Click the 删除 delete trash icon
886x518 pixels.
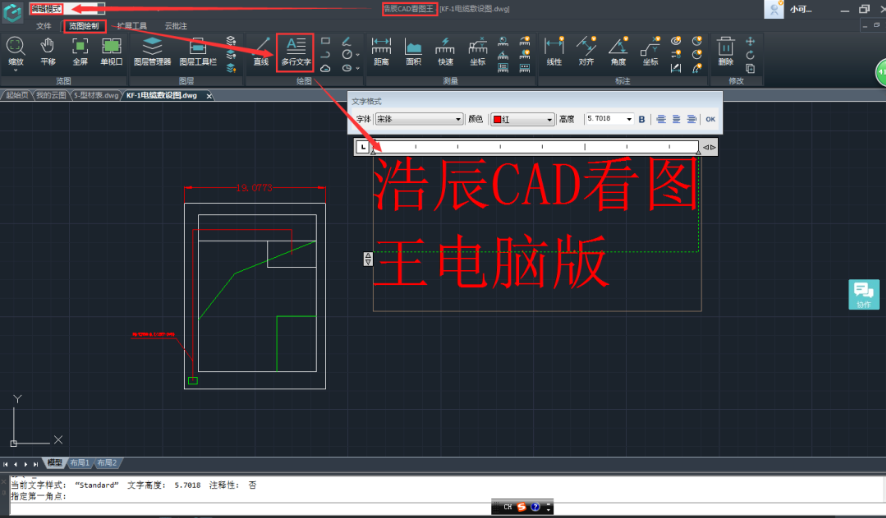[725, 50]
